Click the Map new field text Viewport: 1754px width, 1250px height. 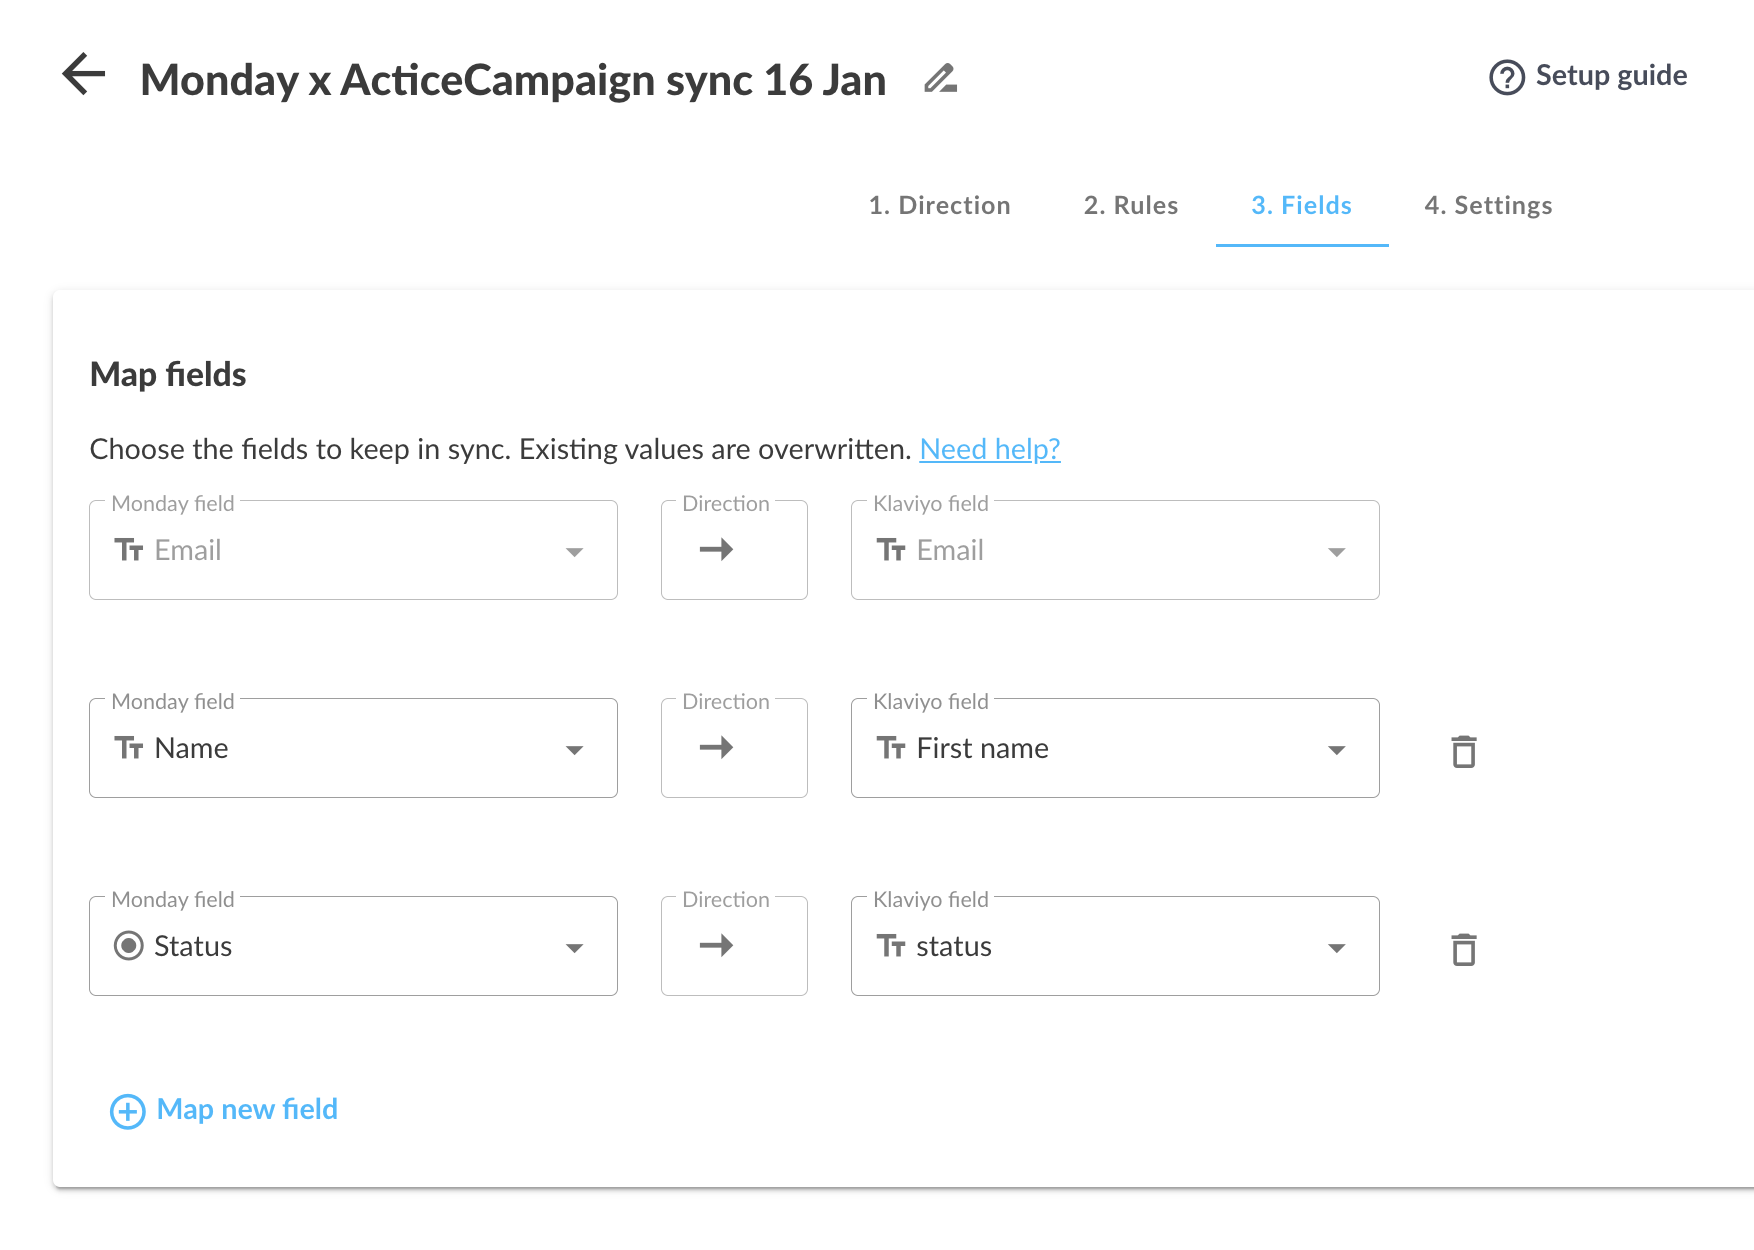click(247, 1109)
